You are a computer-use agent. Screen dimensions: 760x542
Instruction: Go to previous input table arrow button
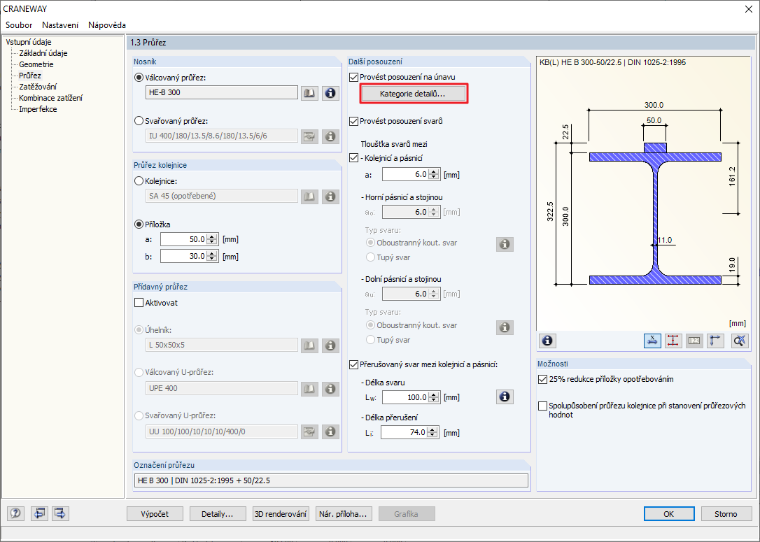click(39, 513)
